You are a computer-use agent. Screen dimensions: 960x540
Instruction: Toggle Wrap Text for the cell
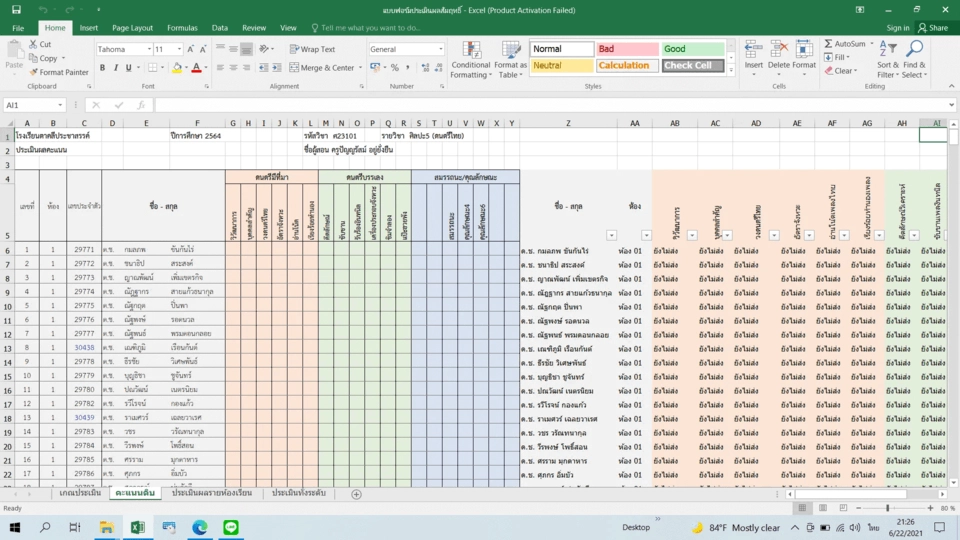(313, 49)
